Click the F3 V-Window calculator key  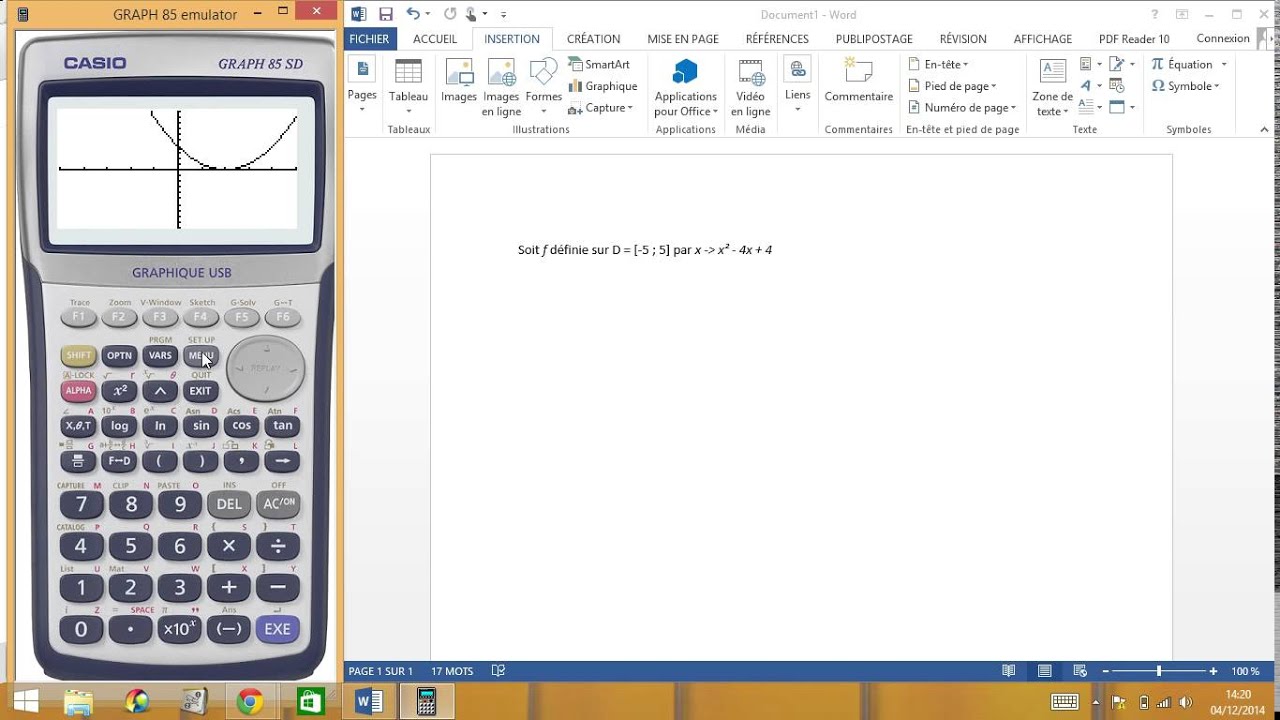pos(159,317)
